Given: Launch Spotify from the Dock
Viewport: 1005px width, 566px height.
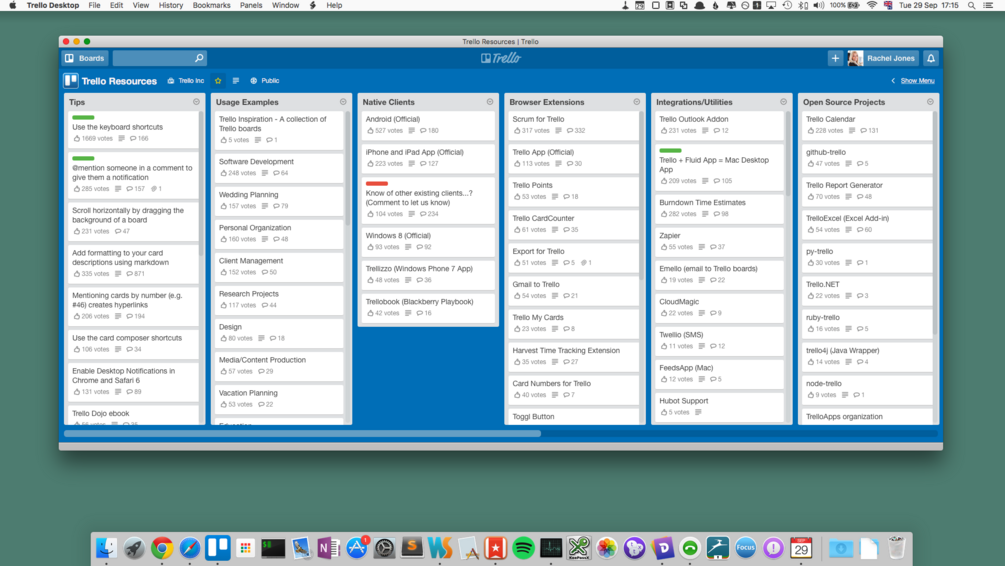Looking at the screenshot, I should tap(523, 547).
